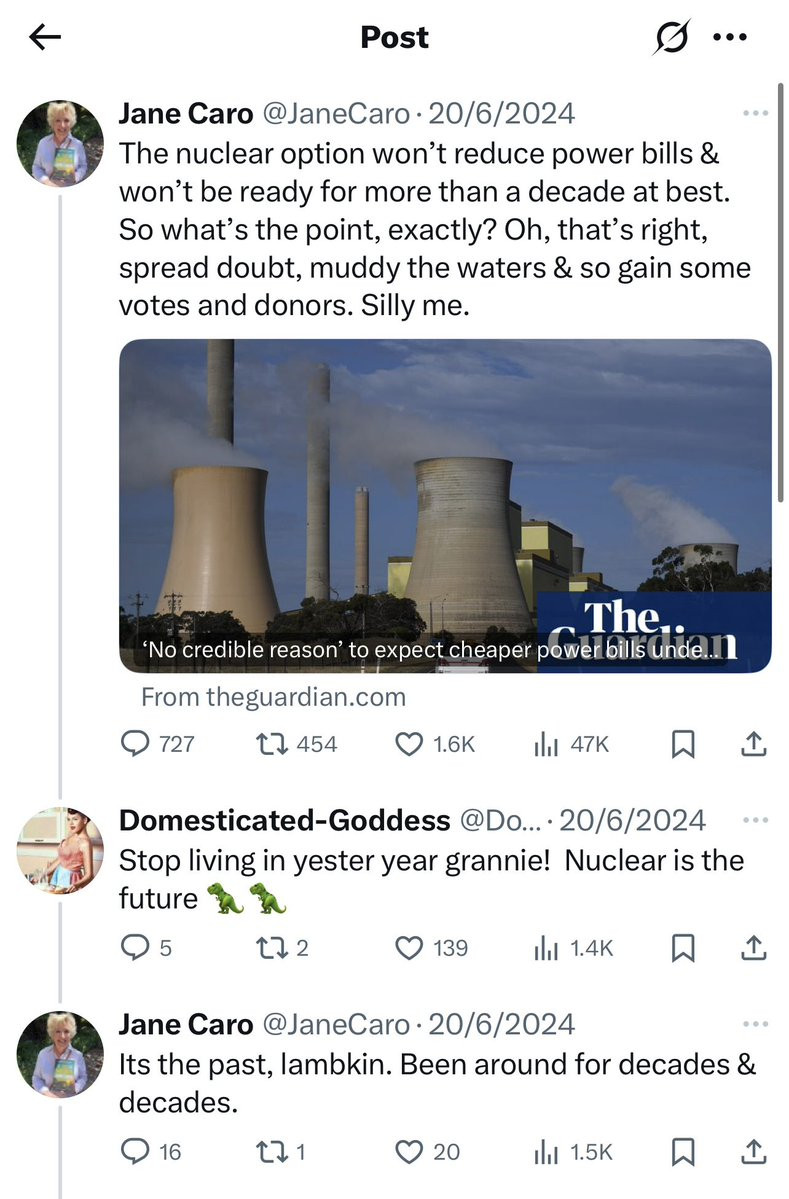Open Domesticated-Goddess profile name
The width and height of the screenshot is (789, 1199).
coord(284,821)
